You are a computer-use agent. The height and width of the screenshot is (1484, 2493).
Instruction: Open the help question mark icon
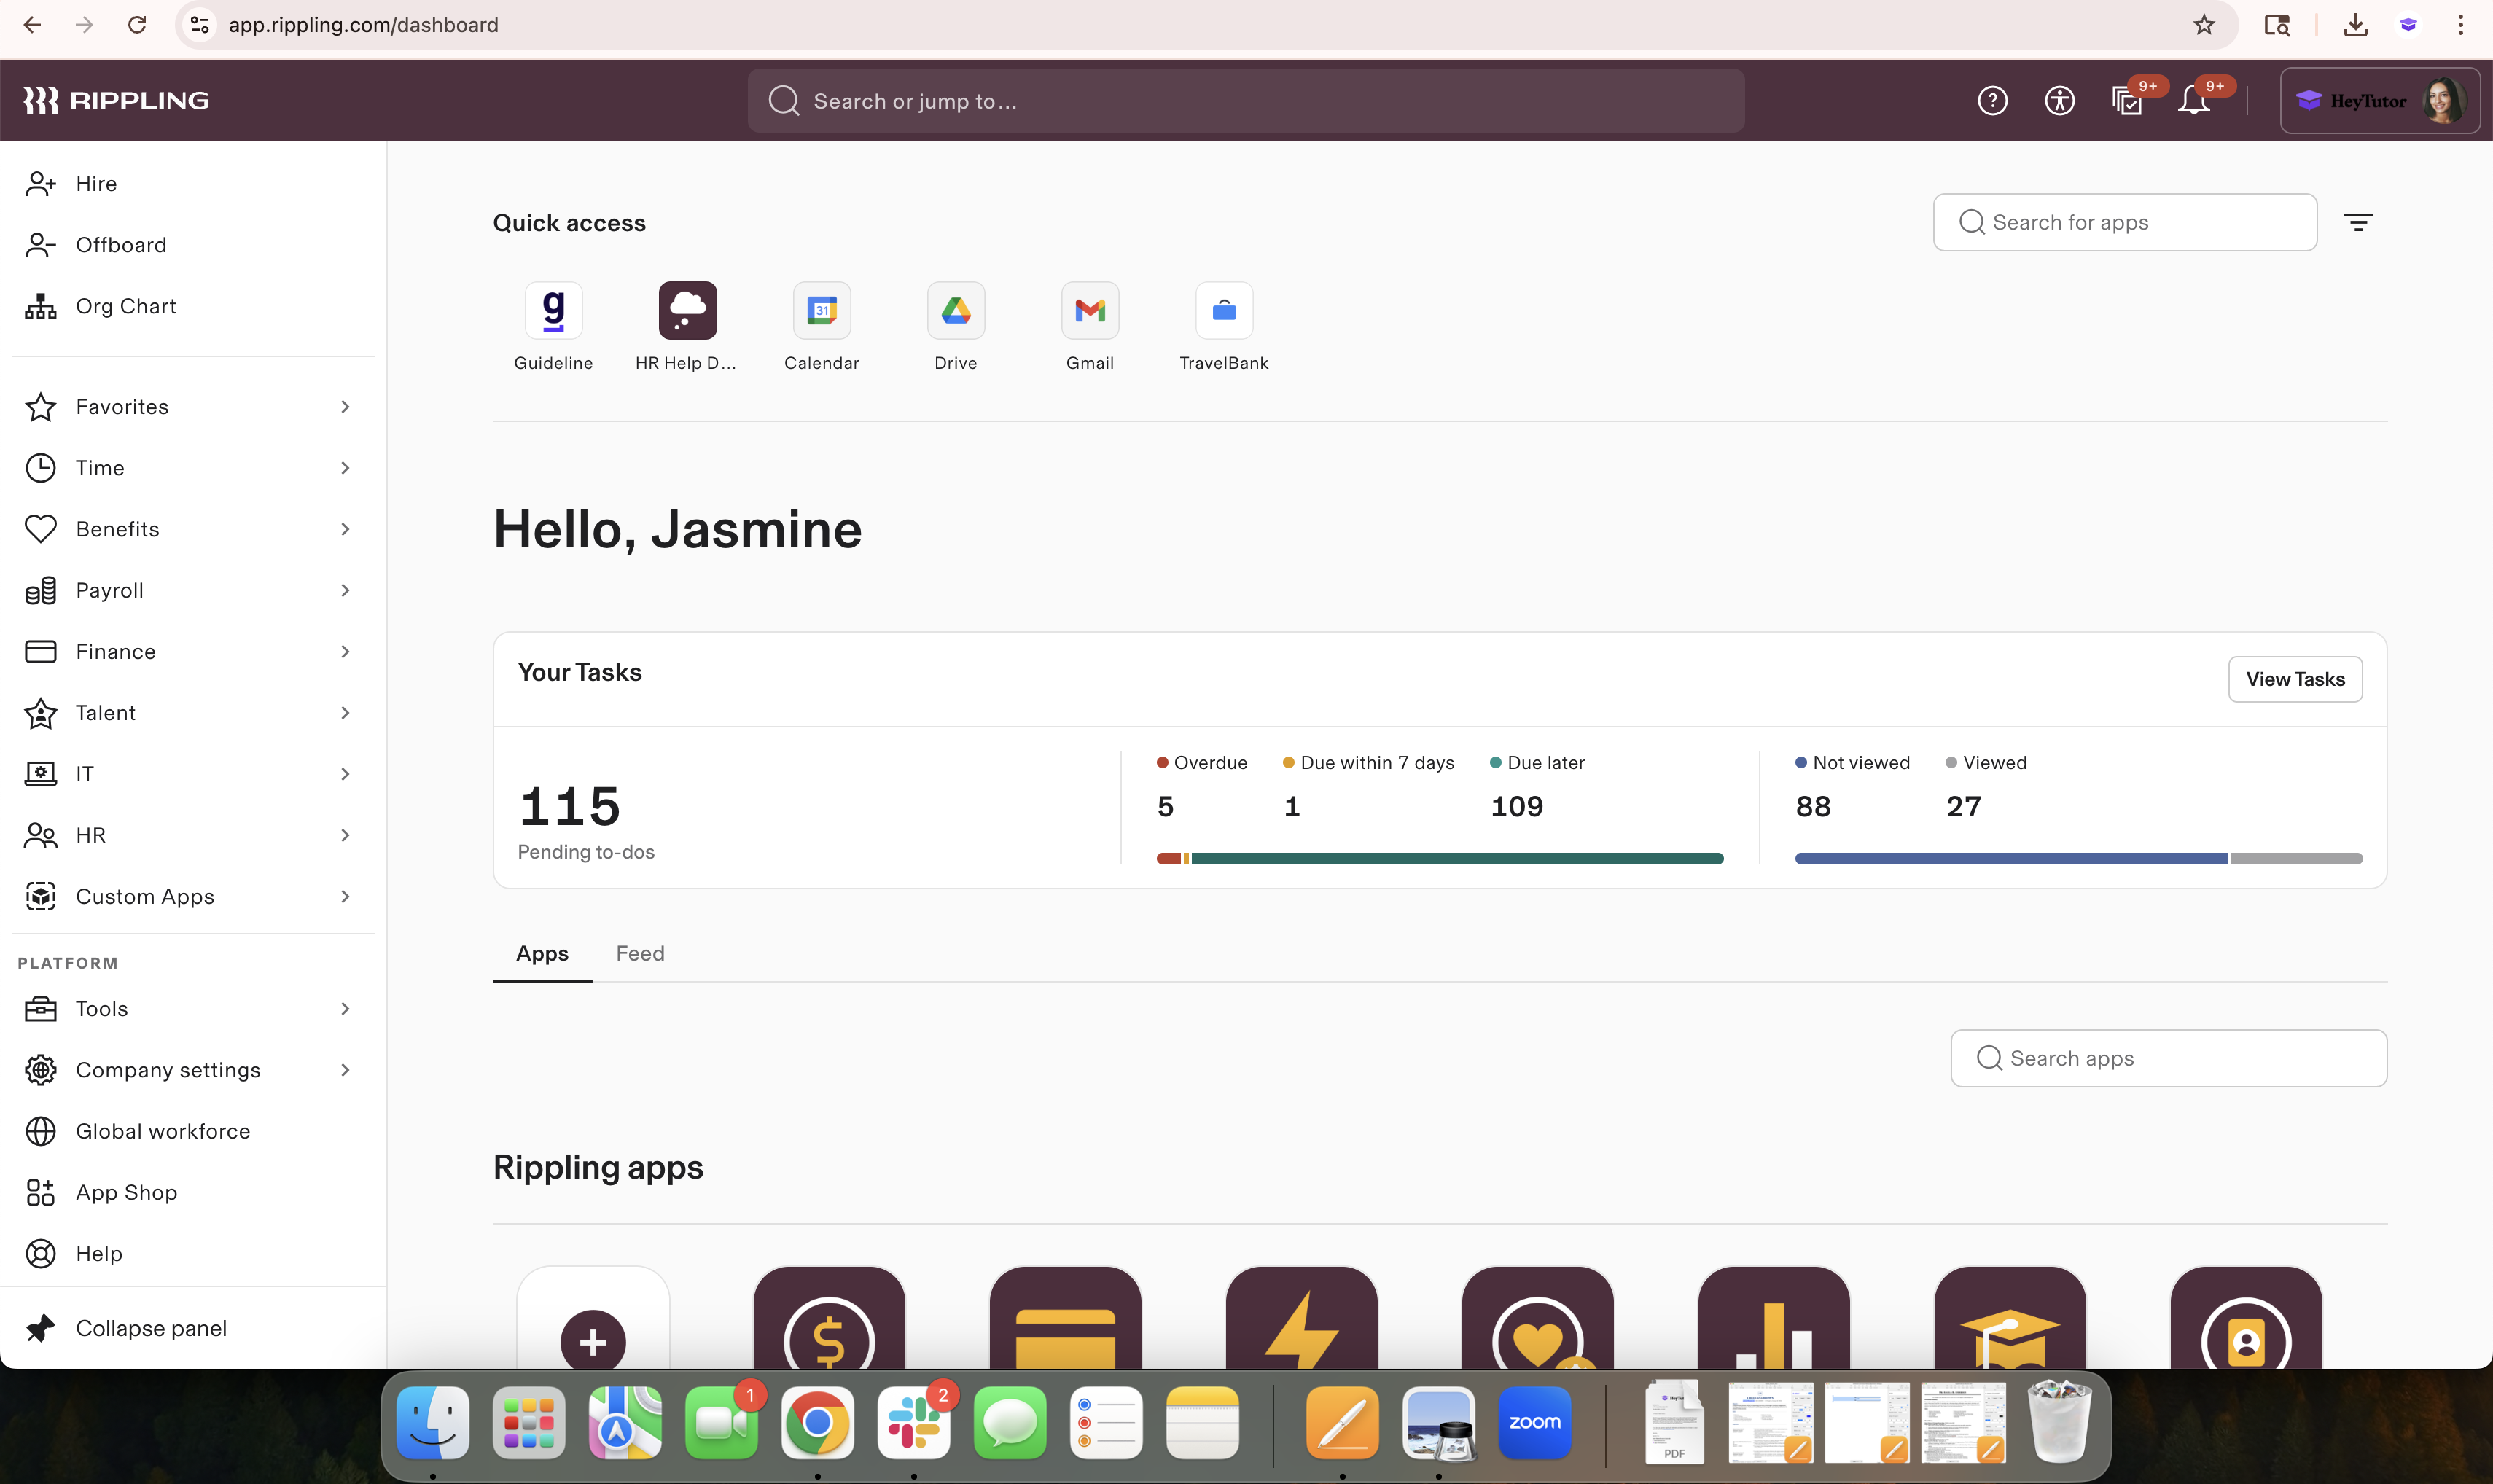click(x=1992, y=101)
